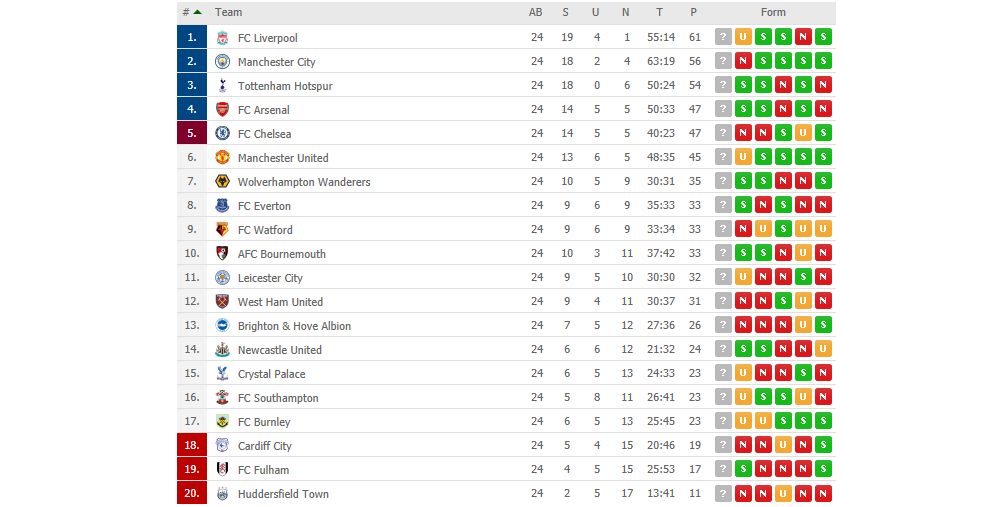This screenshot has height=507, width=1002.
Task: Sort table by rank number column
Action: click(192, 12)
